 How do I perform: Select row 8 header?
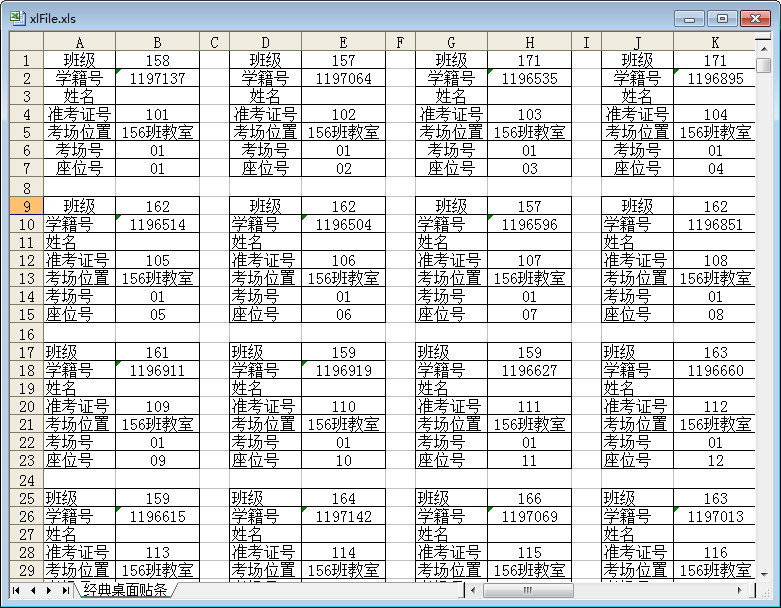point(26,188)
